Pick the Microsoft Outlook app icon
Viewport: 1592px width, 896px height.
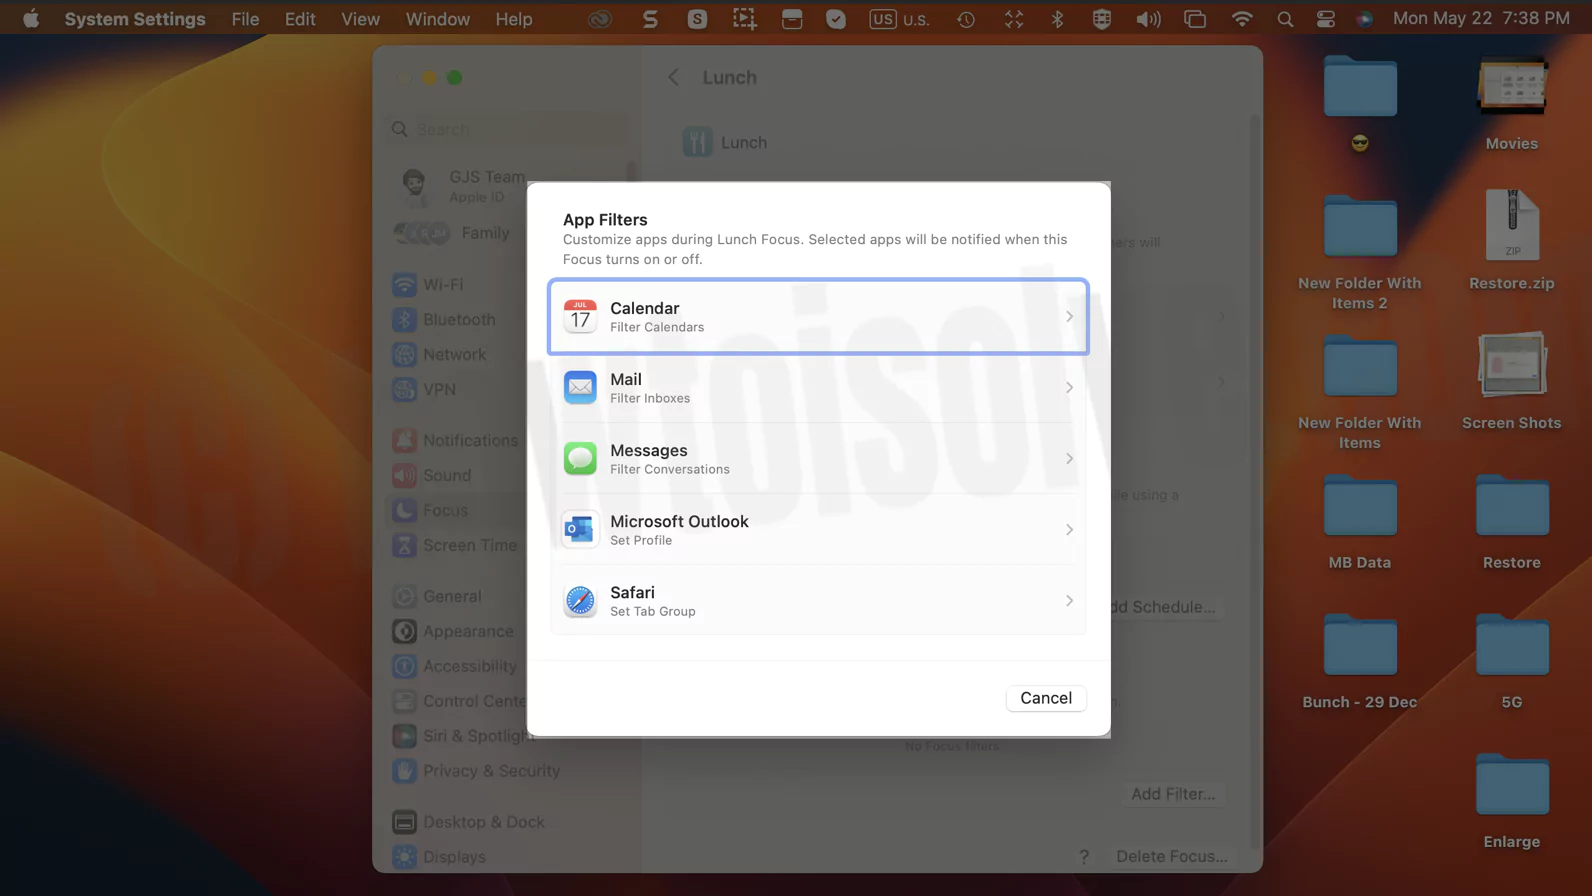580,529
